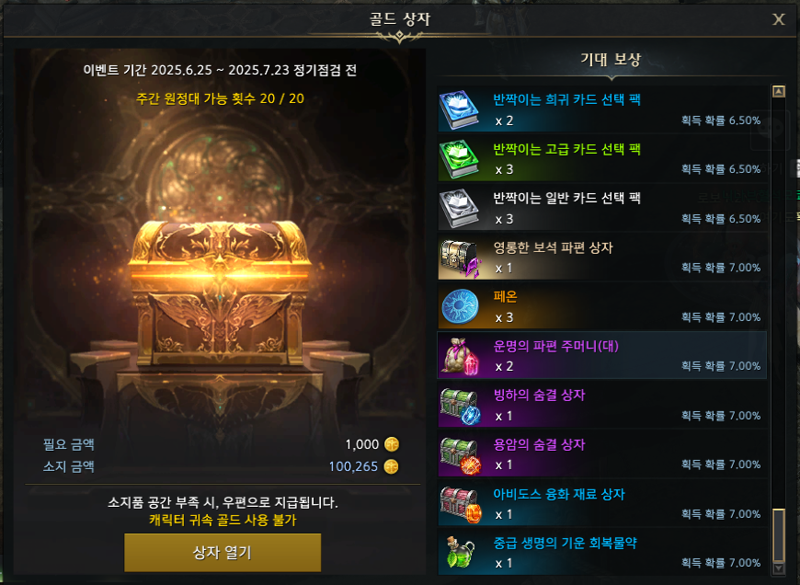The width and height of the screenshot is (800, 585).
Task: Select the lava breath chest icon
Action: point(459,455)
